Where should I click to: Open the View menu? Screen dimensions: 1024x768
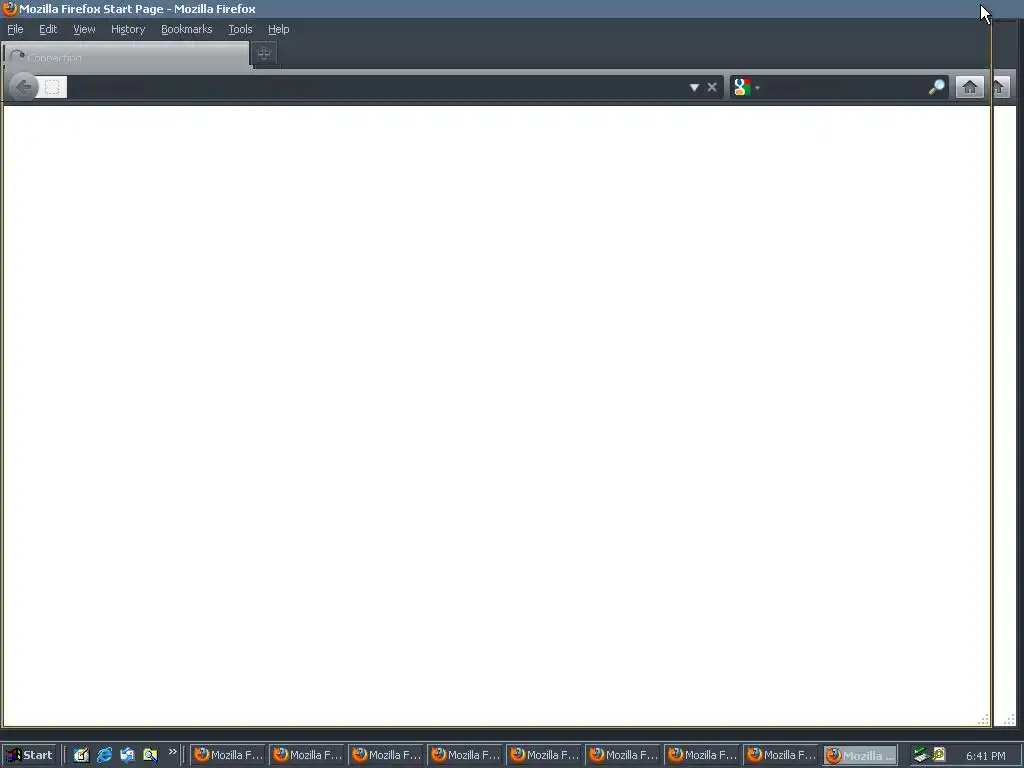(84, 29)
